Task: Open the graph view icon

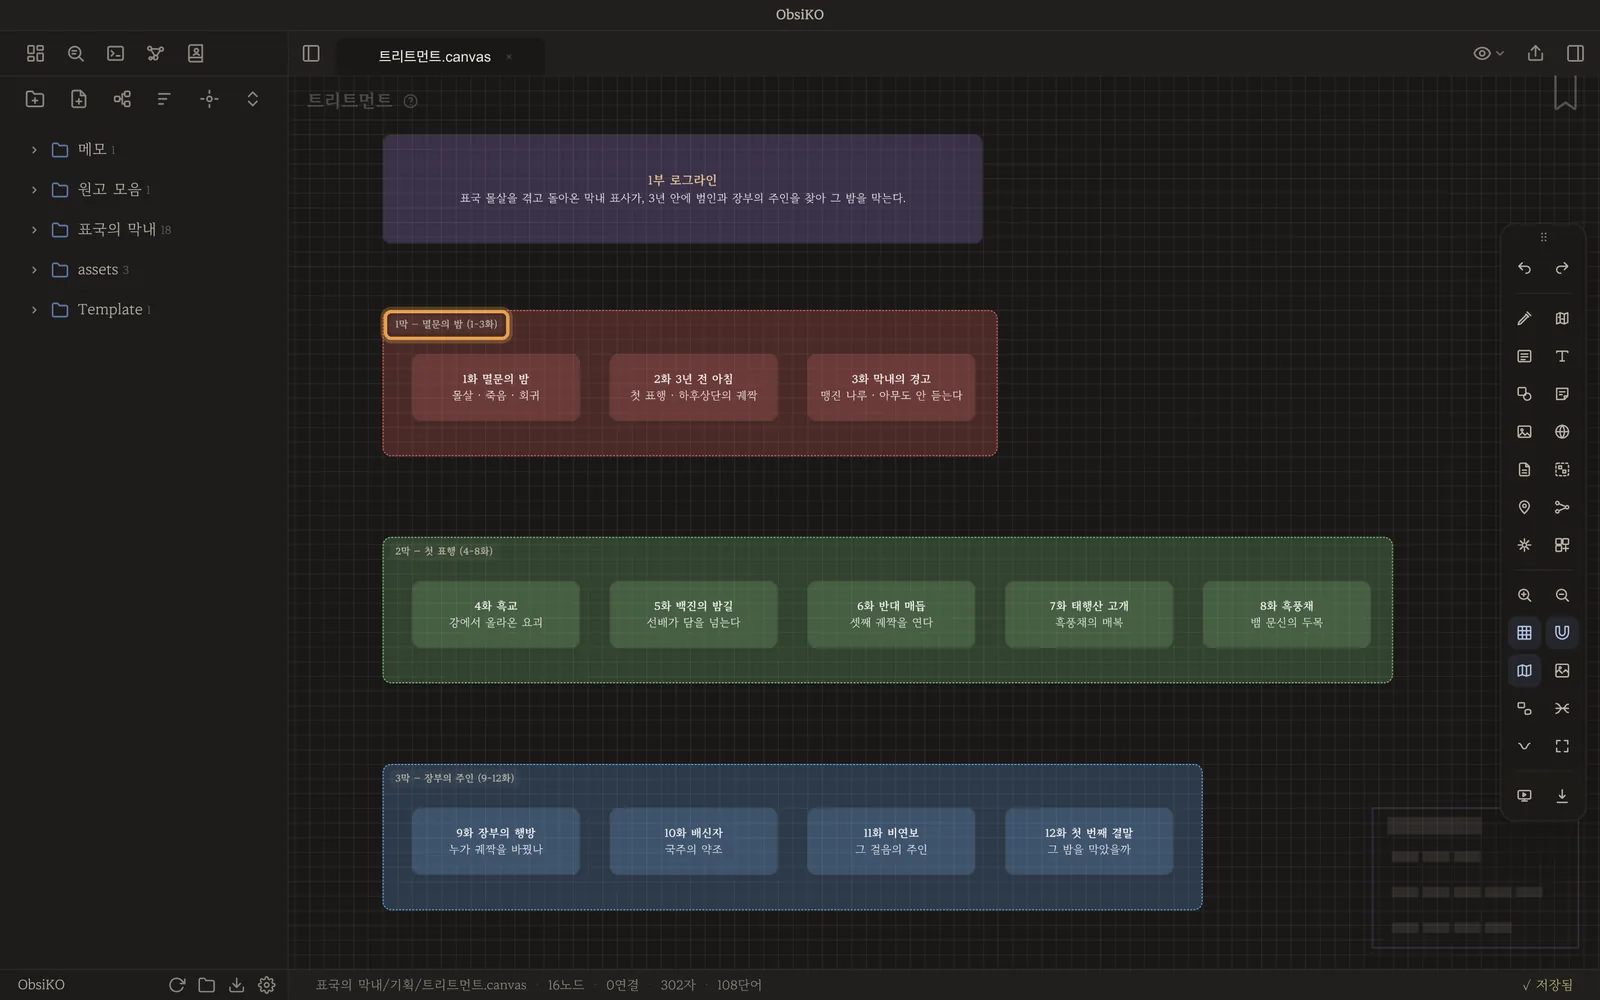Action: 155,53
